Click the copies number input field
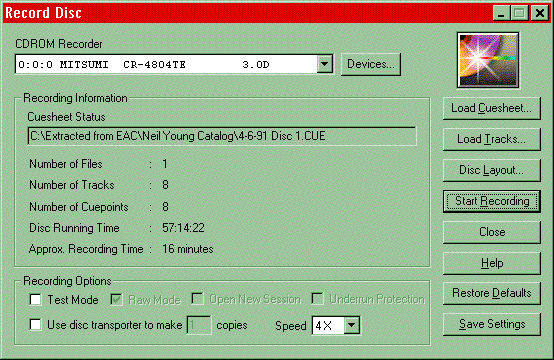554x360 pixels. point(199,325)
